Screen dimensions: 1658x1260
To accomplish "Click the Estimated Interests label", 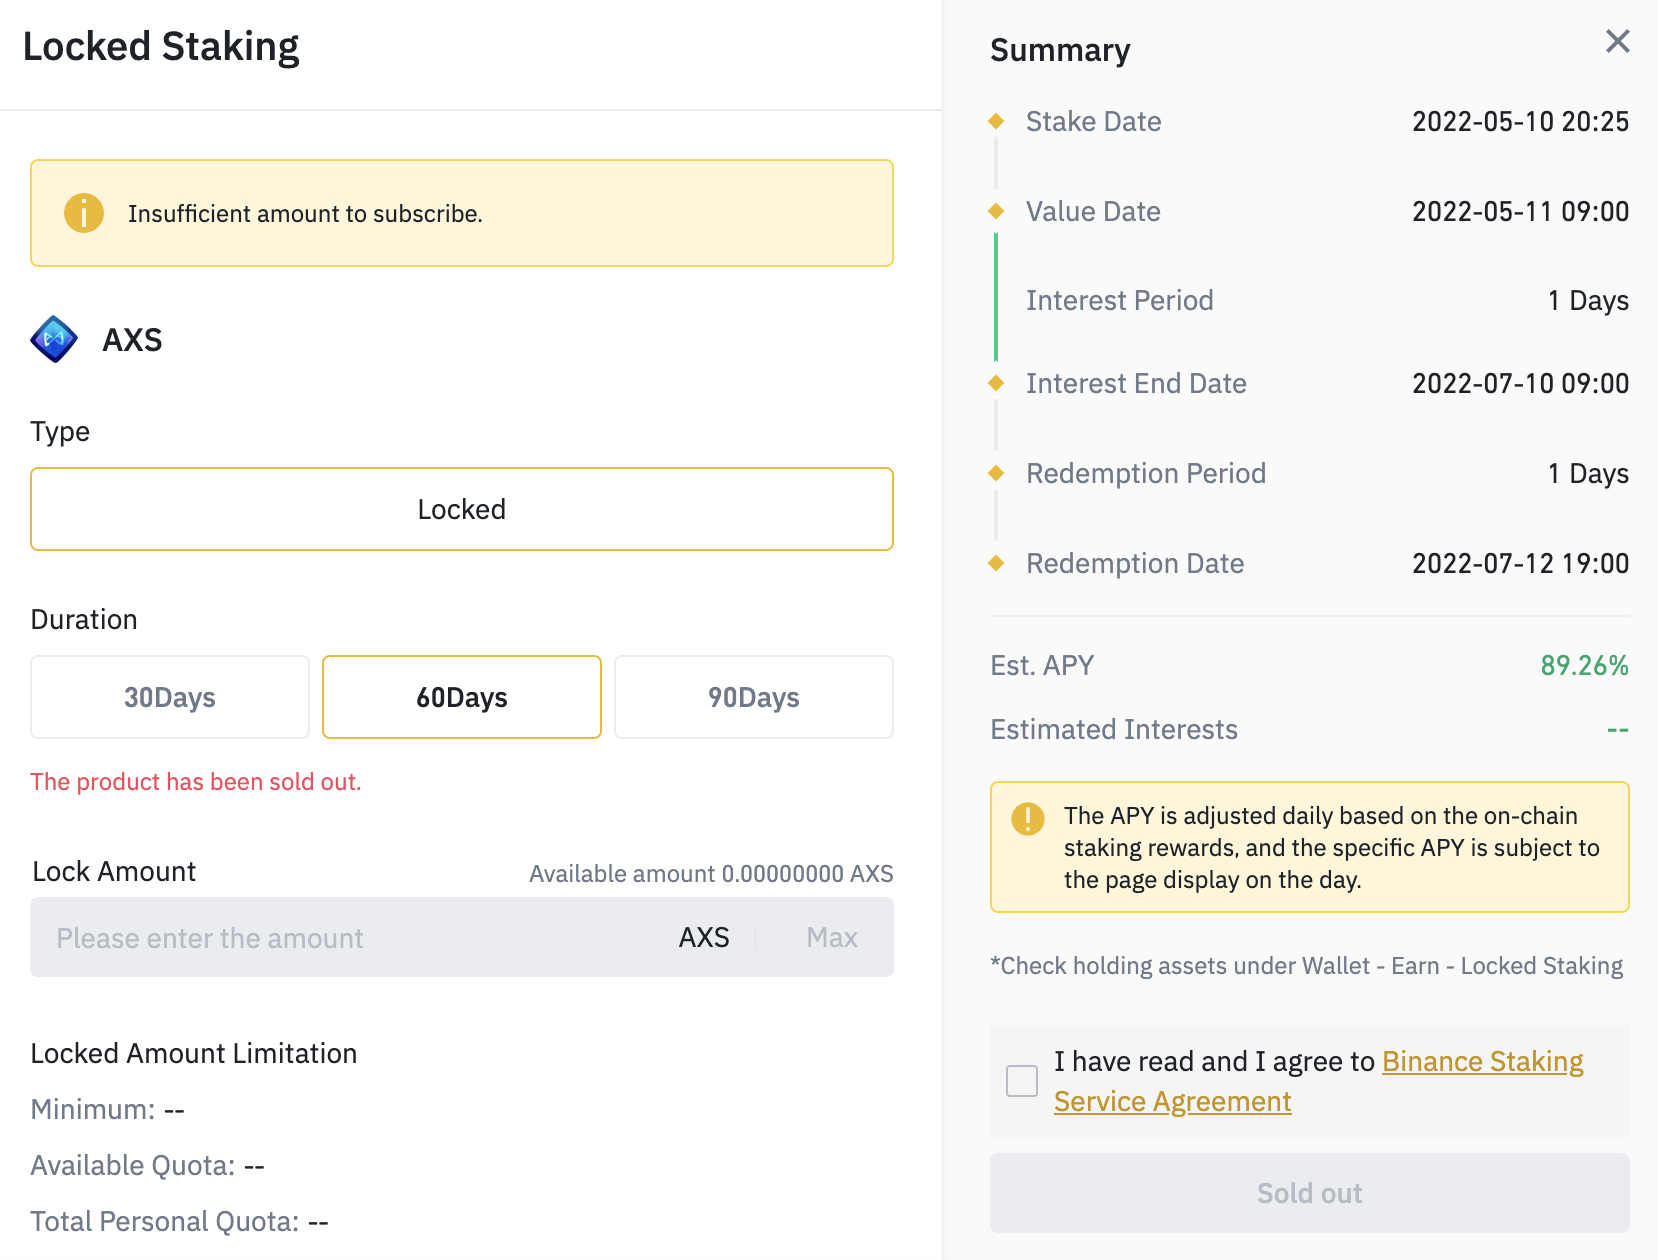I will click(x=1114, y=729).
